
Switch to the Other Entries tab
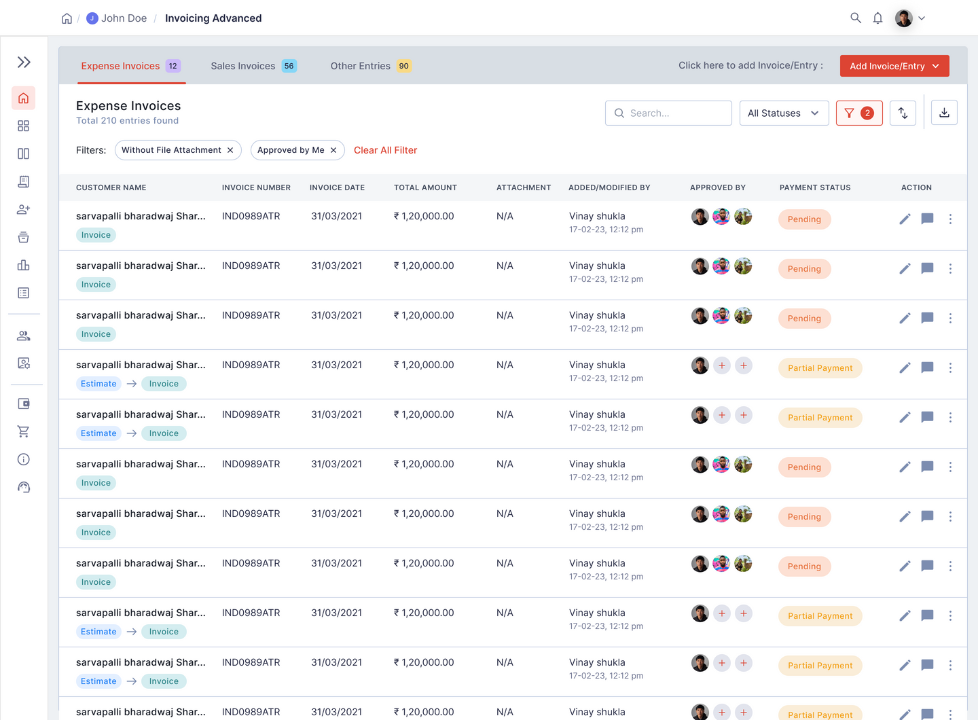click(370, 66)
